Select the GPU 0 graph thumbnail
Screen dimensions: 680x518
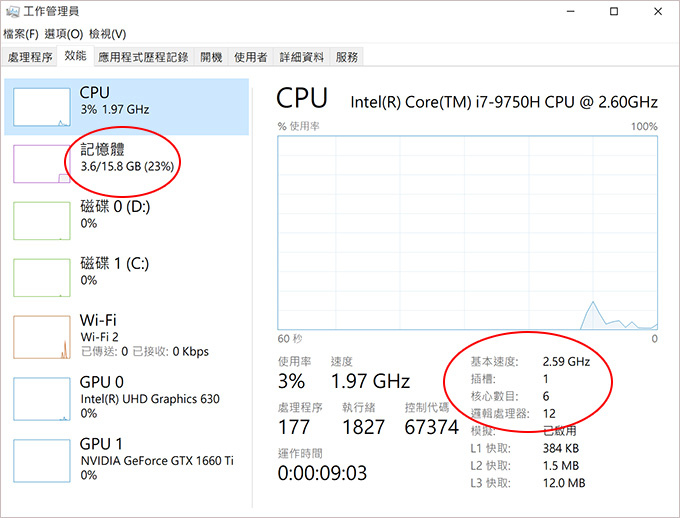[42, 399]
